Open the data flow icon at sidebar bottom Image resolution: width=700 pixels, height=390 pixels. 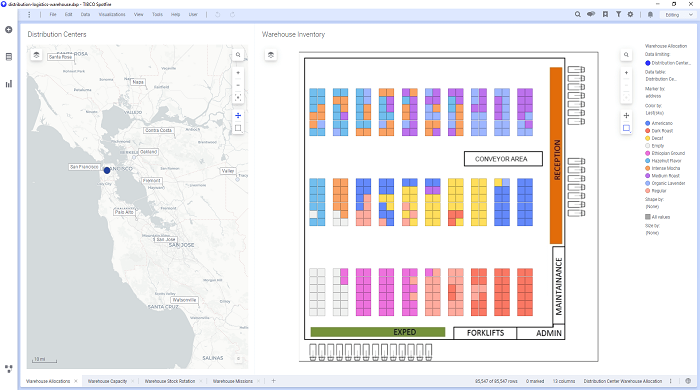[x=8, y=369]
